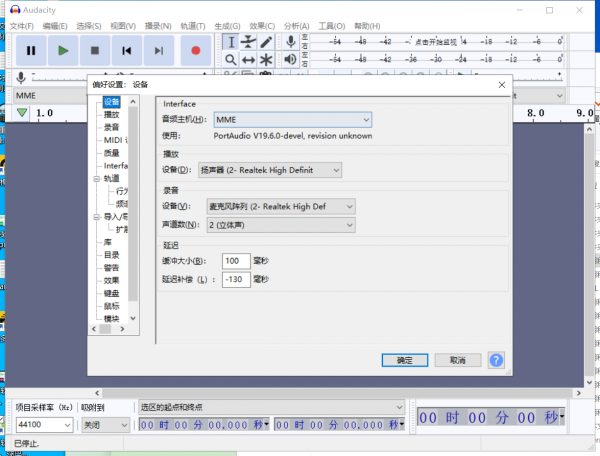Open the playback device 扬声器 dropdown
The height and width of the screenshot is (456, 600).
tap(270, 170)
